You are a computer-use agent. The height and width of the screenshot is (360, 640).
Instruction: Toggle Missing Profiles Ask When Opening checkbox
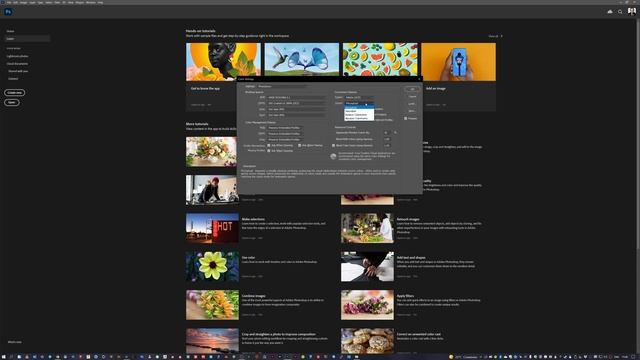click(x=269, y=151)
